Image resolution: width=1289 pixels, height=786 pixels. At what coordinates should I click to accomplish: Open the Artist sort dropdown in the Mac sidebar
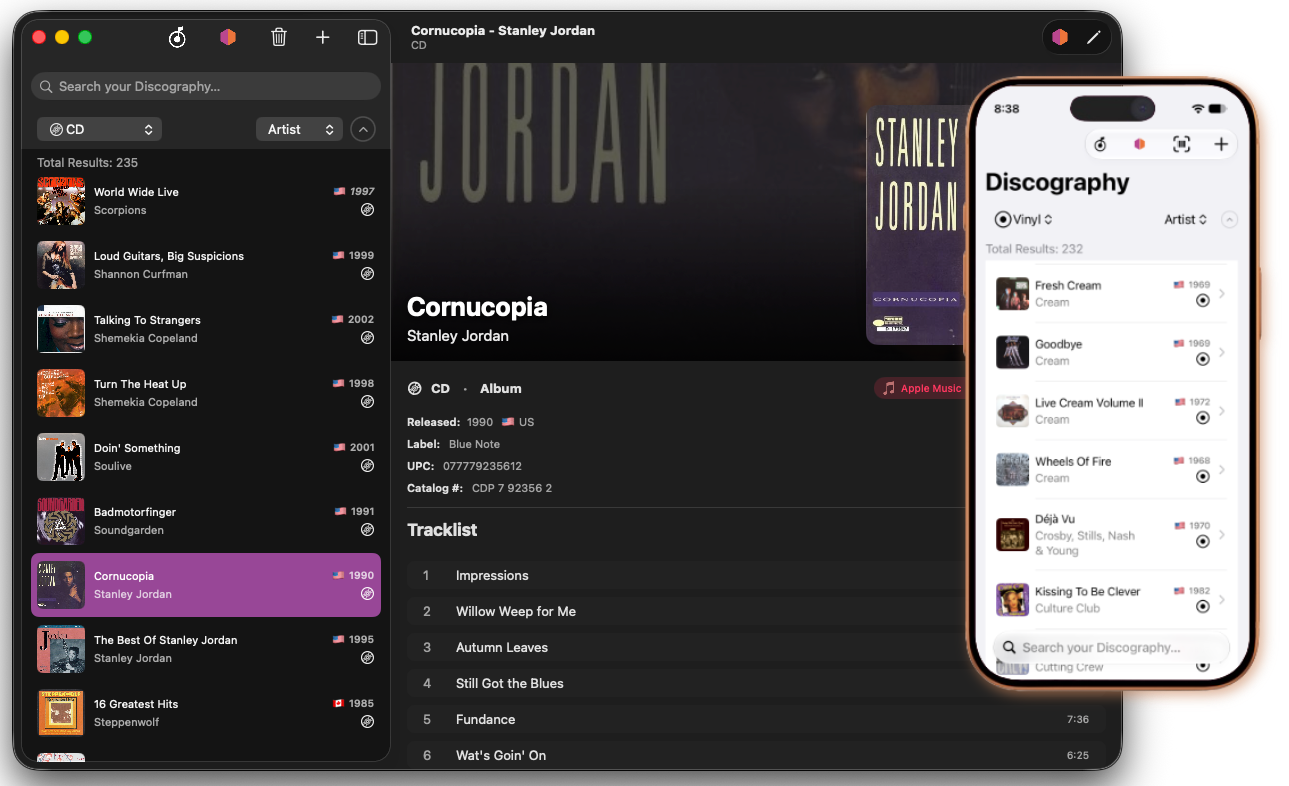[x=299, y=129]
